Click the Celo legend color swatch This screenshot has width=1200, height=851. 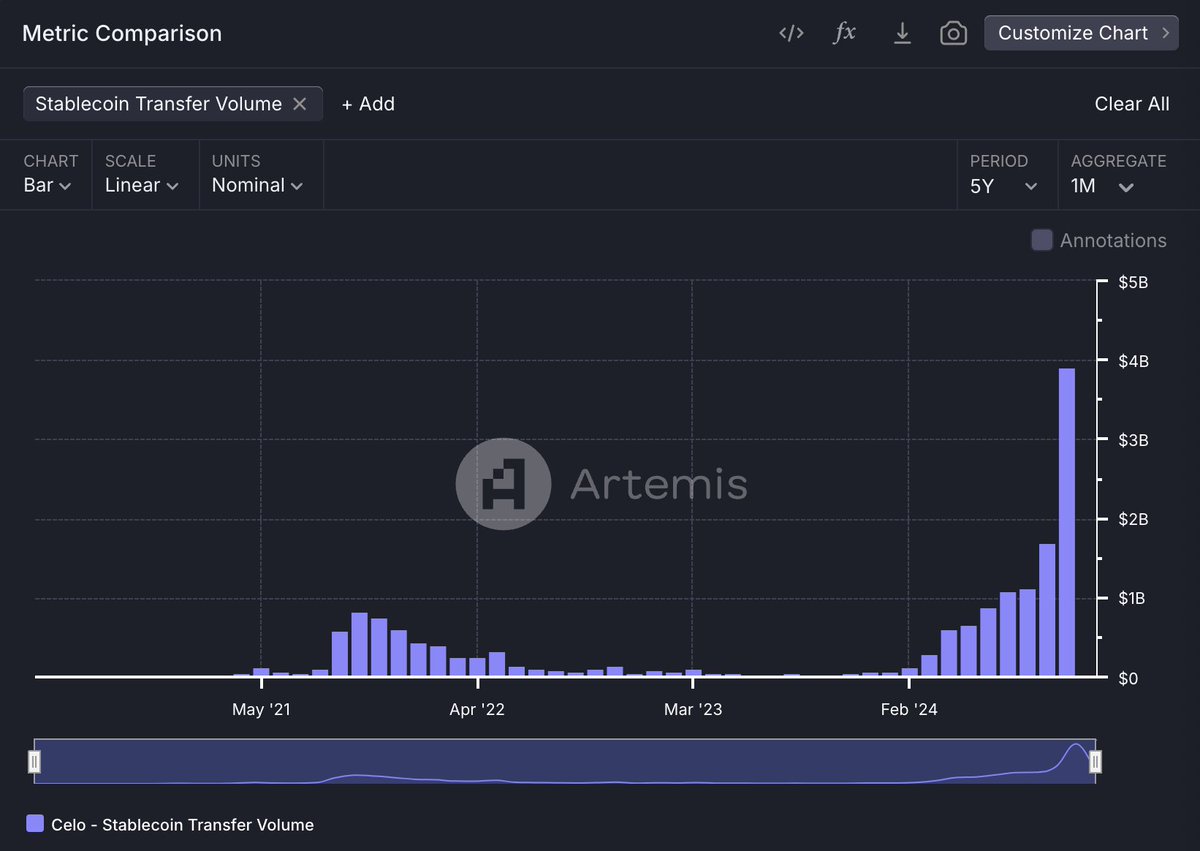35,824
